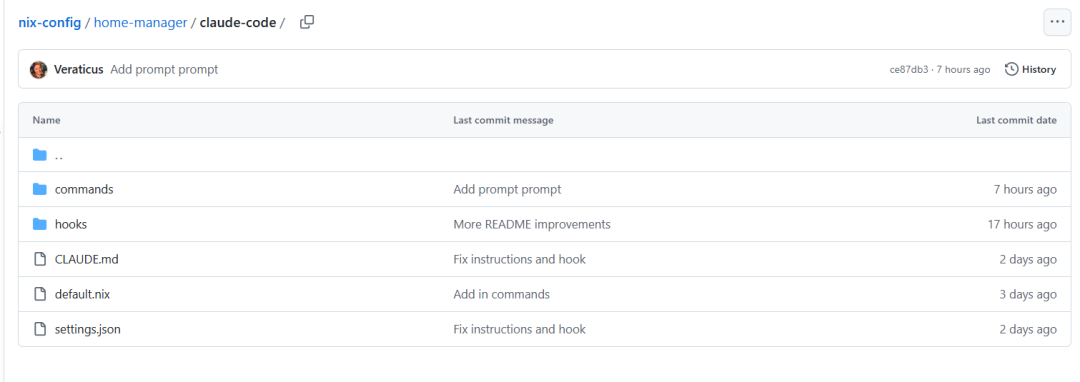Click '2 days ago' date for CLAUDE.md
The height and width of the screenshot is (382, 1080).
pos(1028,259)
